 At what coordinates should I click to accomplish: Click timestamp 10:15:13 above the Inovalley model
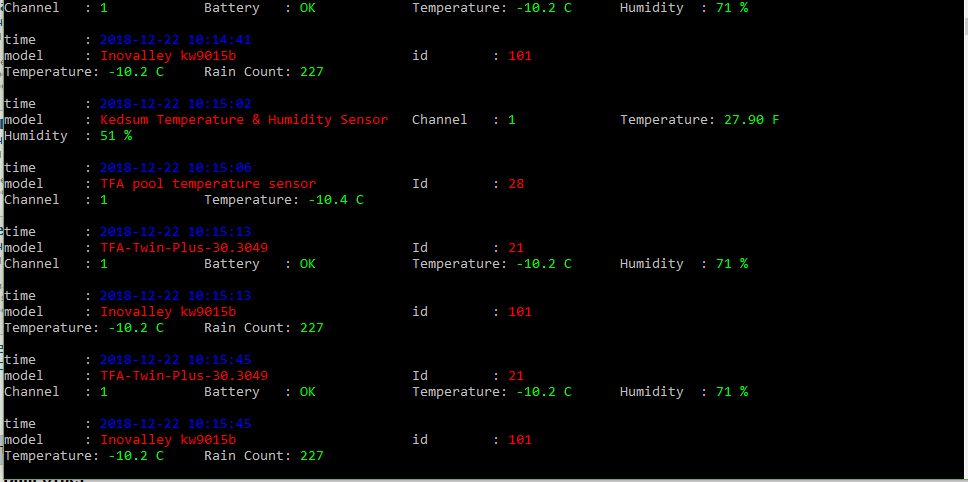pyautogui.click(x=175, y=296)
